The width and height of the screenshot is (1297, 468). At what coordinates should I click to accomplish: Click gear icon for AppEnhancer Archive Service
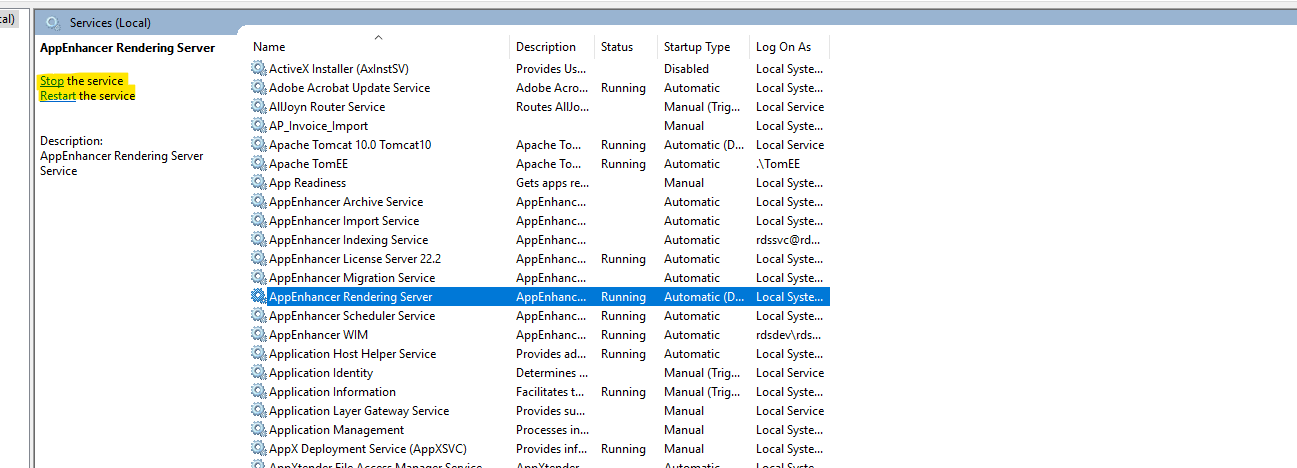click(259, 202)
